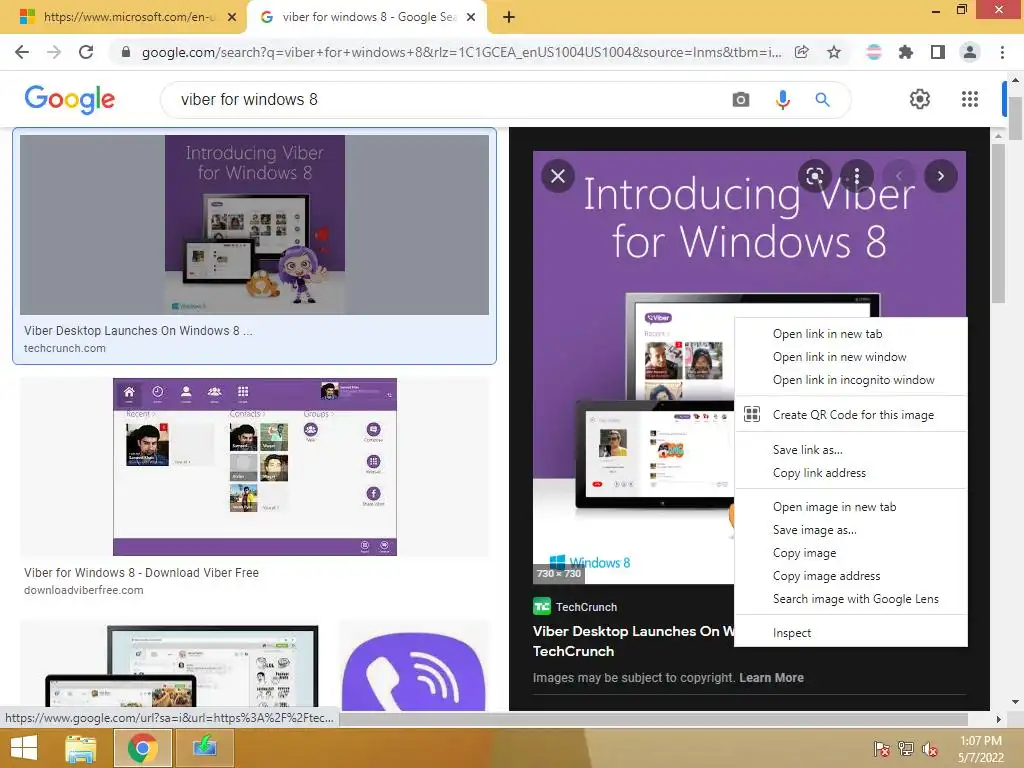Open the Extensions puzzle icon
The height and width of the screenshot is (768, 1024).
point(905,52)
